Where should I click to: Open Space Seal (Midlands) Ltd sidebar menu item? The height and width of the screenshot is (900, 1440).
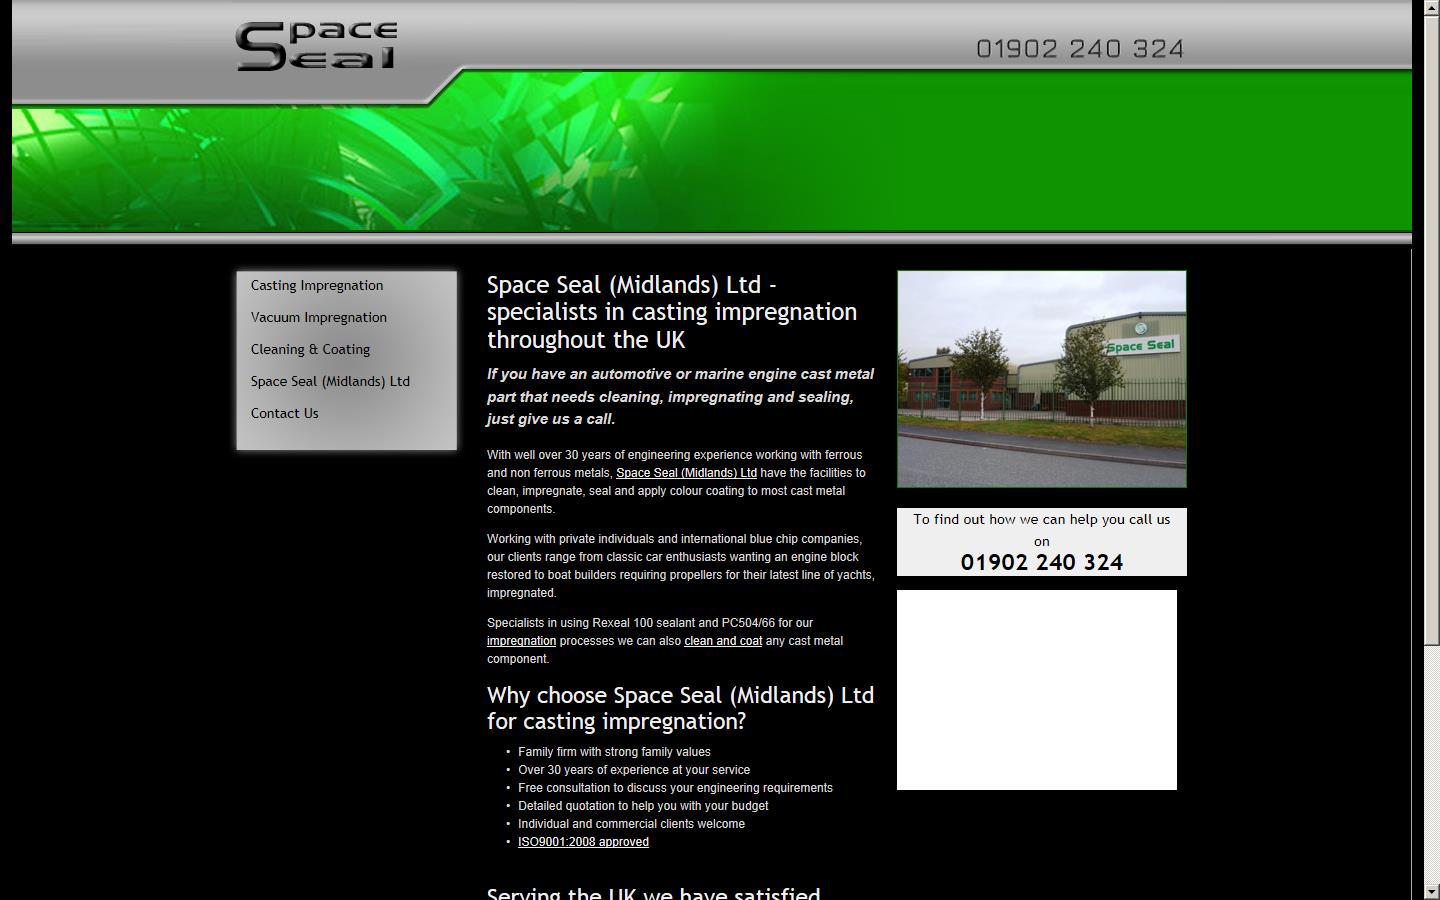330,381
